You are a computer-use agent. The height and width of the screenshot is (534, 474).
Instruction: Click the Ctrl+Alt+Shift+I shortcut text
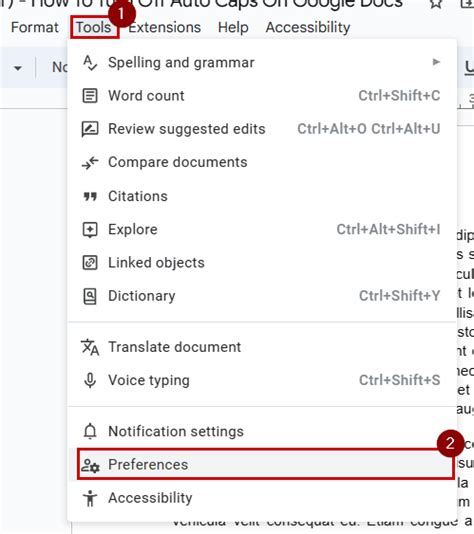(x=389, y=230)
